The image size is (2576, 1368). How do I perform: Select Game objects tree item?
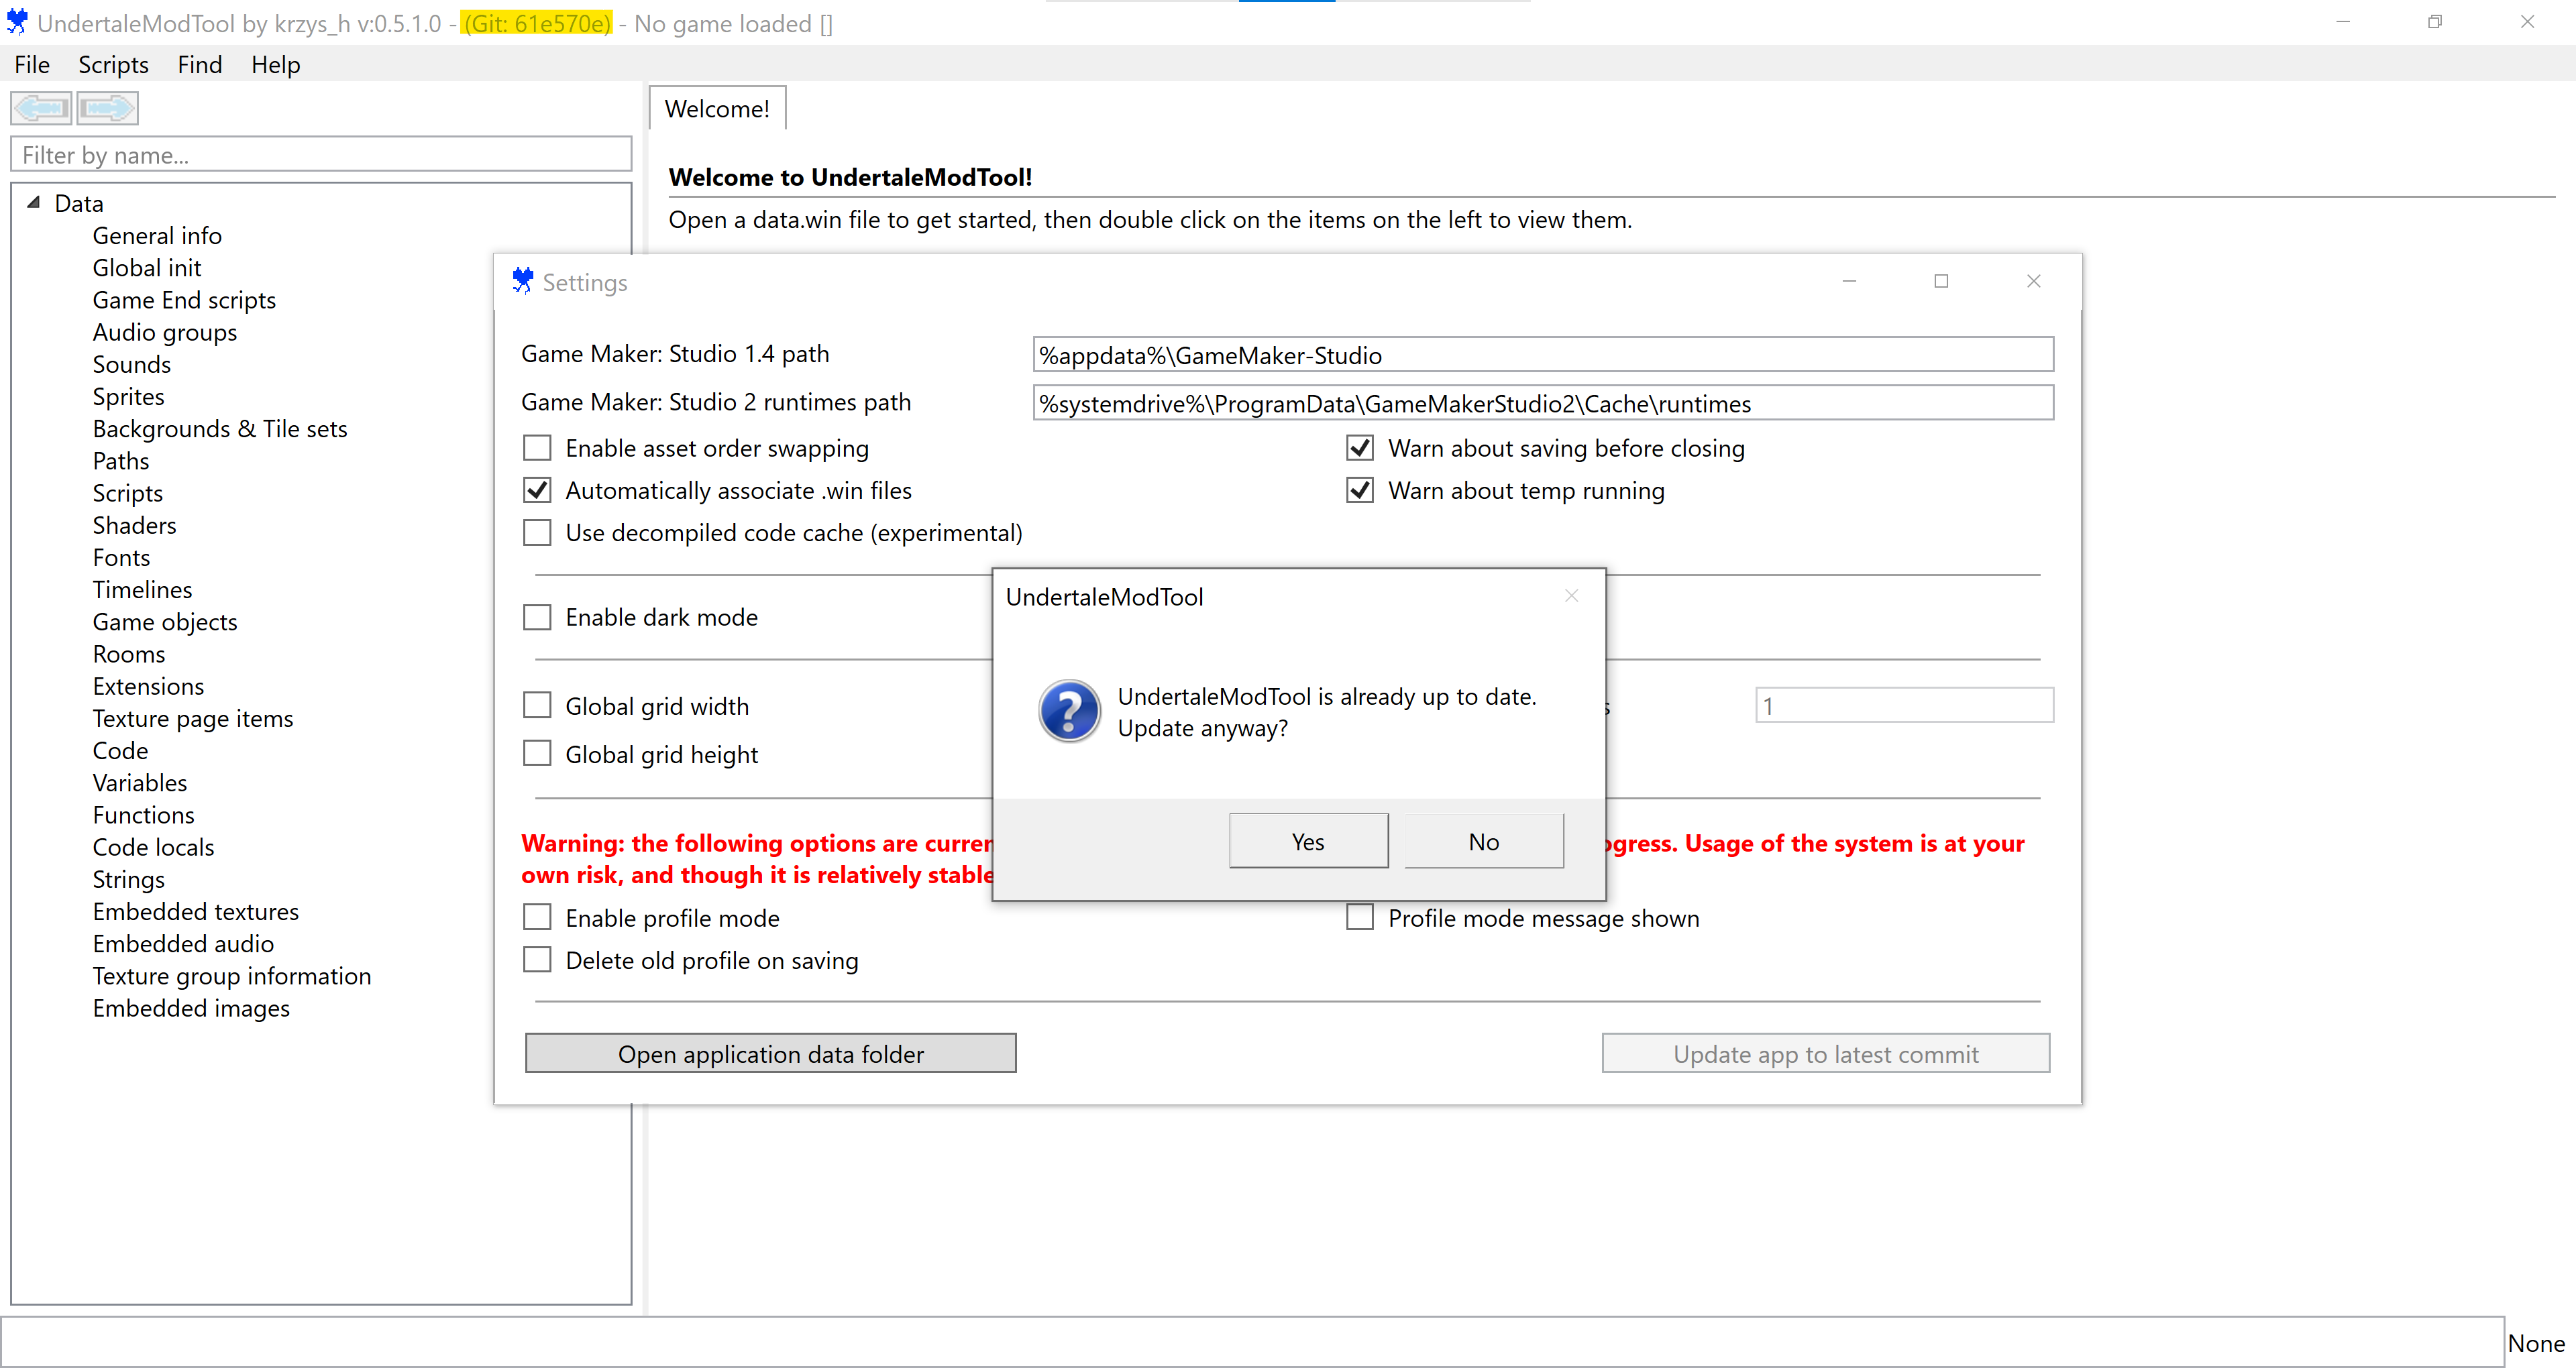pos(165,622)
